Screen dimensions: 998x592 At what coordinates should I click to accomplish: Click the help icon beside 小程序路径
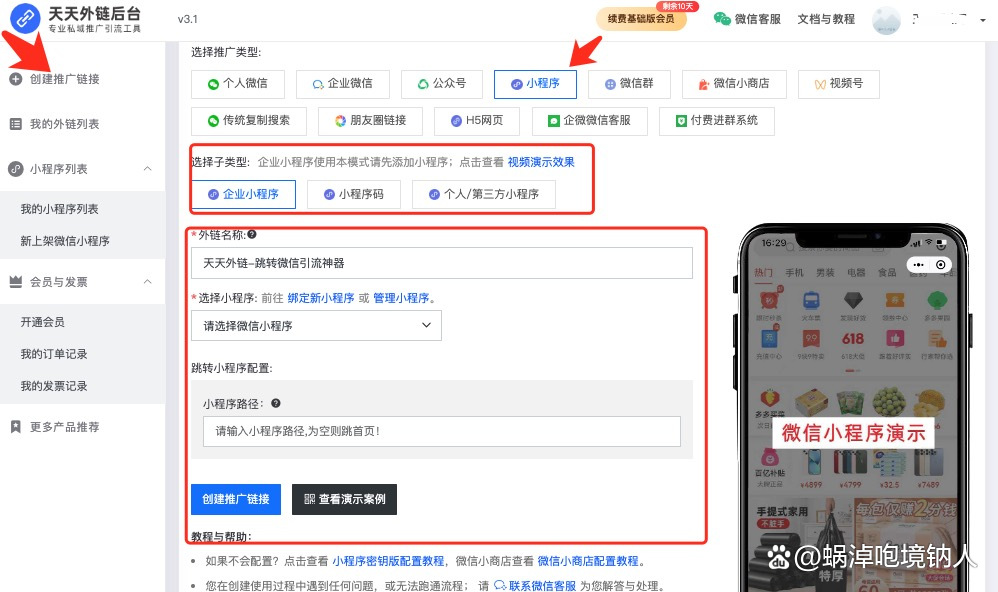[276, 403]
